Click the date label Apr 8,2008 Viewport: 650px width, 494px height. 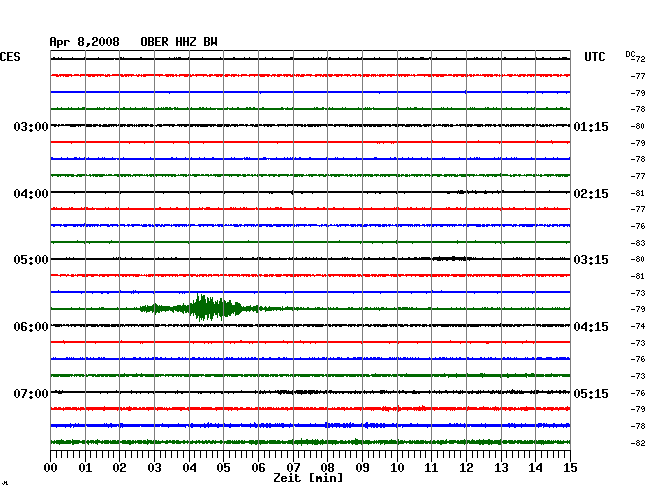[x=84, y=42]
